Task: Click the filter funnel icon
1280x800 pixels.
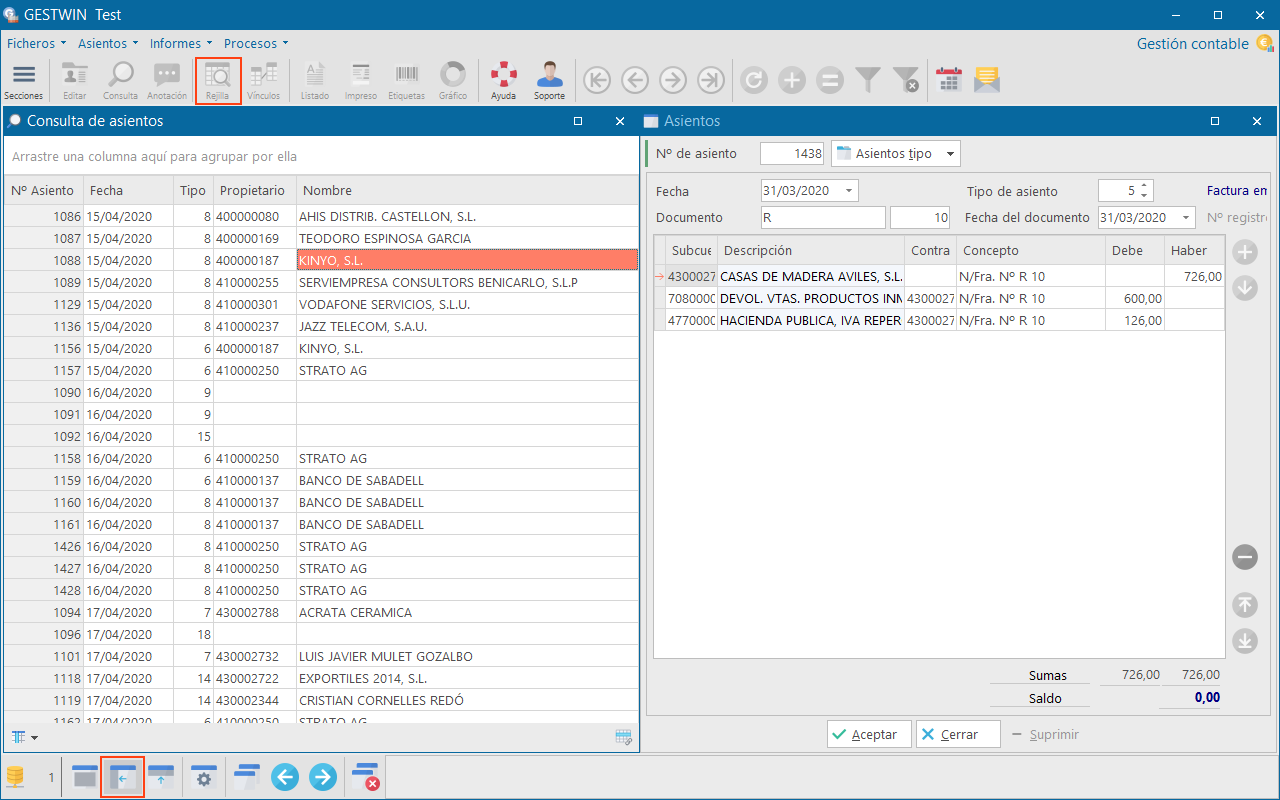Action: pos(868,80)
